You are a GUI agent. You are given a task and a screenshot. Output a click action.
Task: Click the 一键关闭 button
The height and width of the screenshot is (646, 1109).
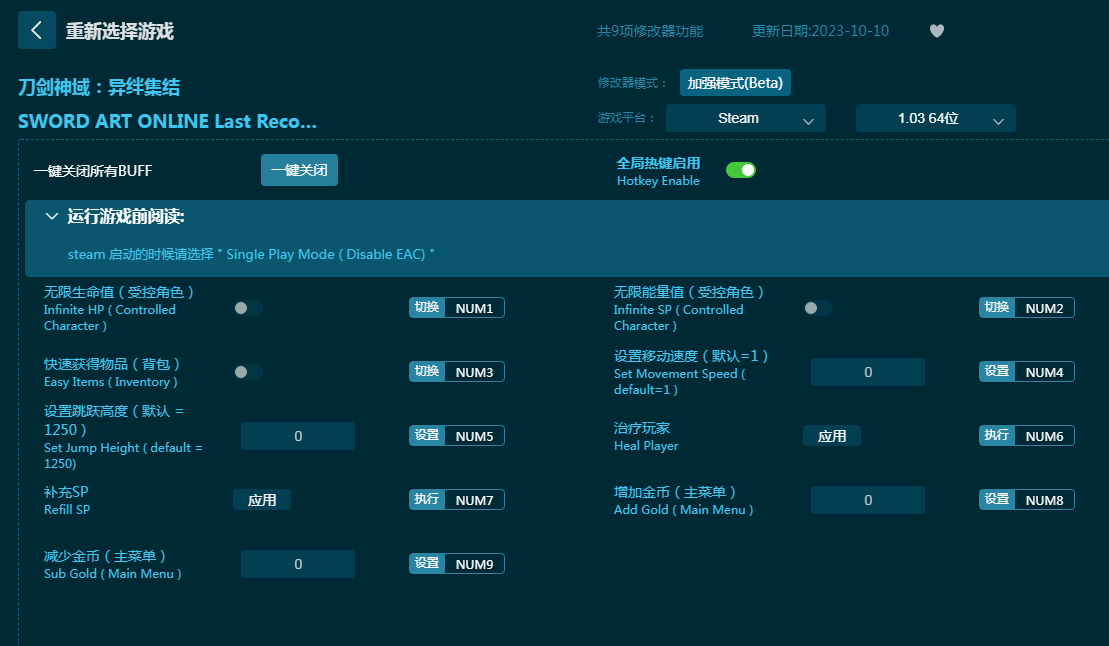pyautogui.click(x=299, y=170)
